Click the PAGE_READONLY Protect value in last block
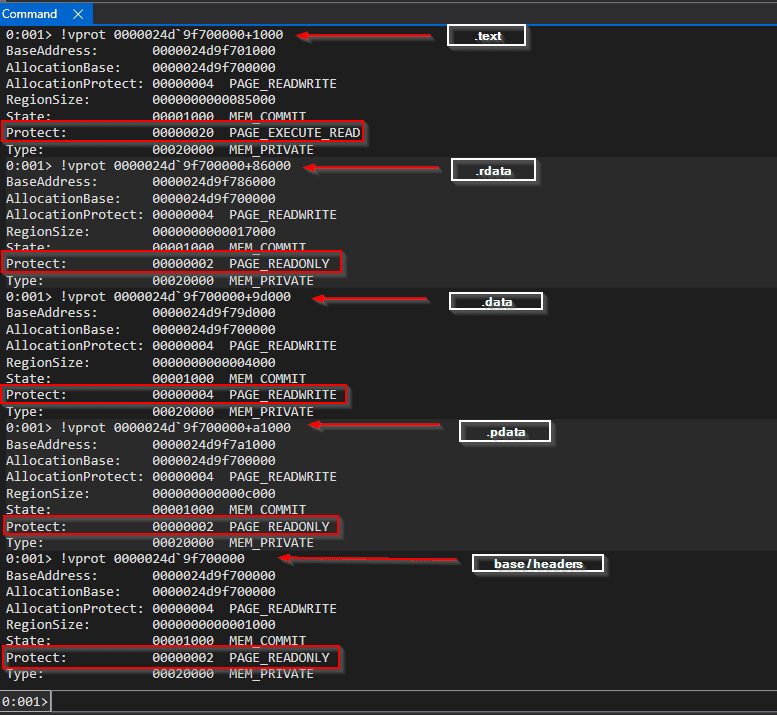The width and height of the screenshot is (777, 715). (279, 658)
